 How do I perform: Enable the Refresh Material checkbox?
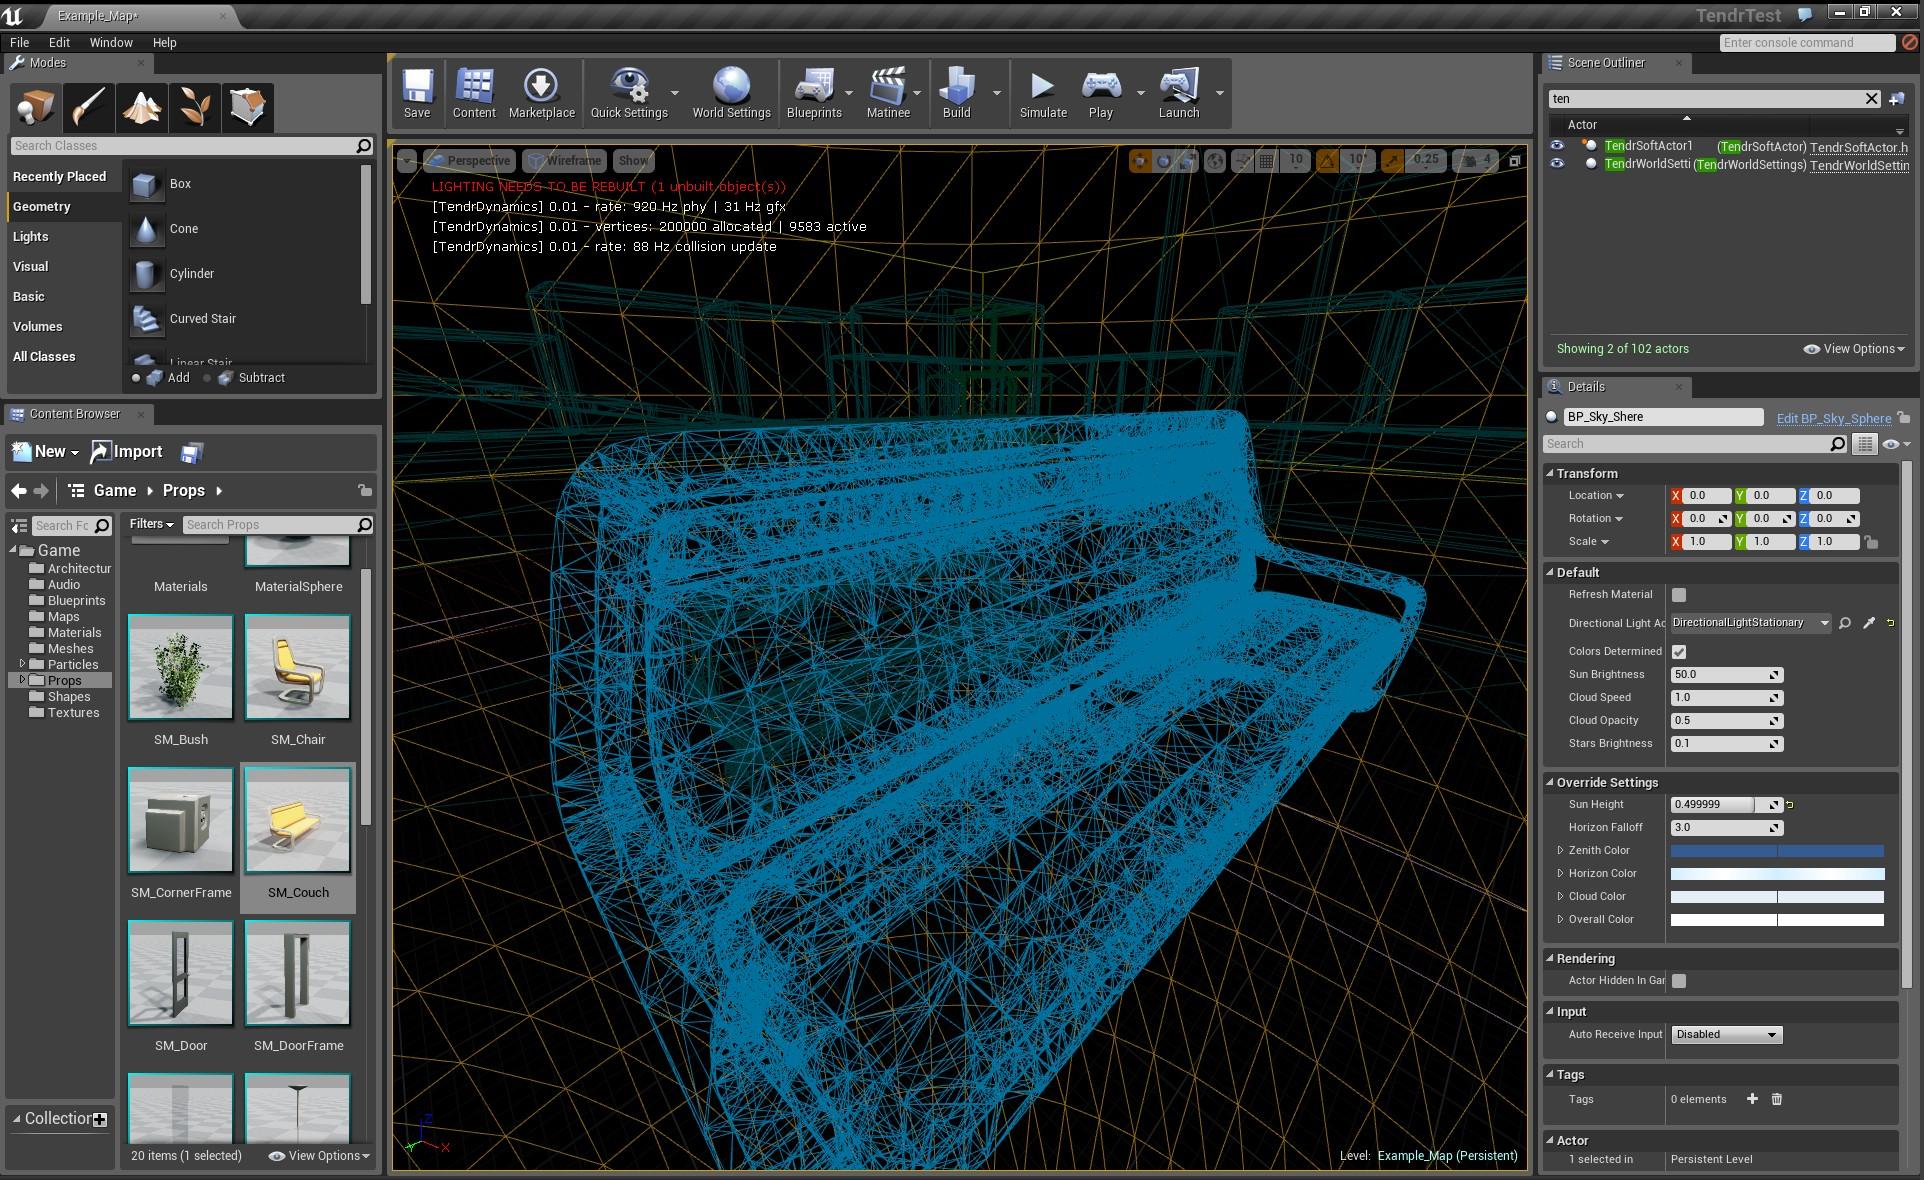tap(1679, 595)
